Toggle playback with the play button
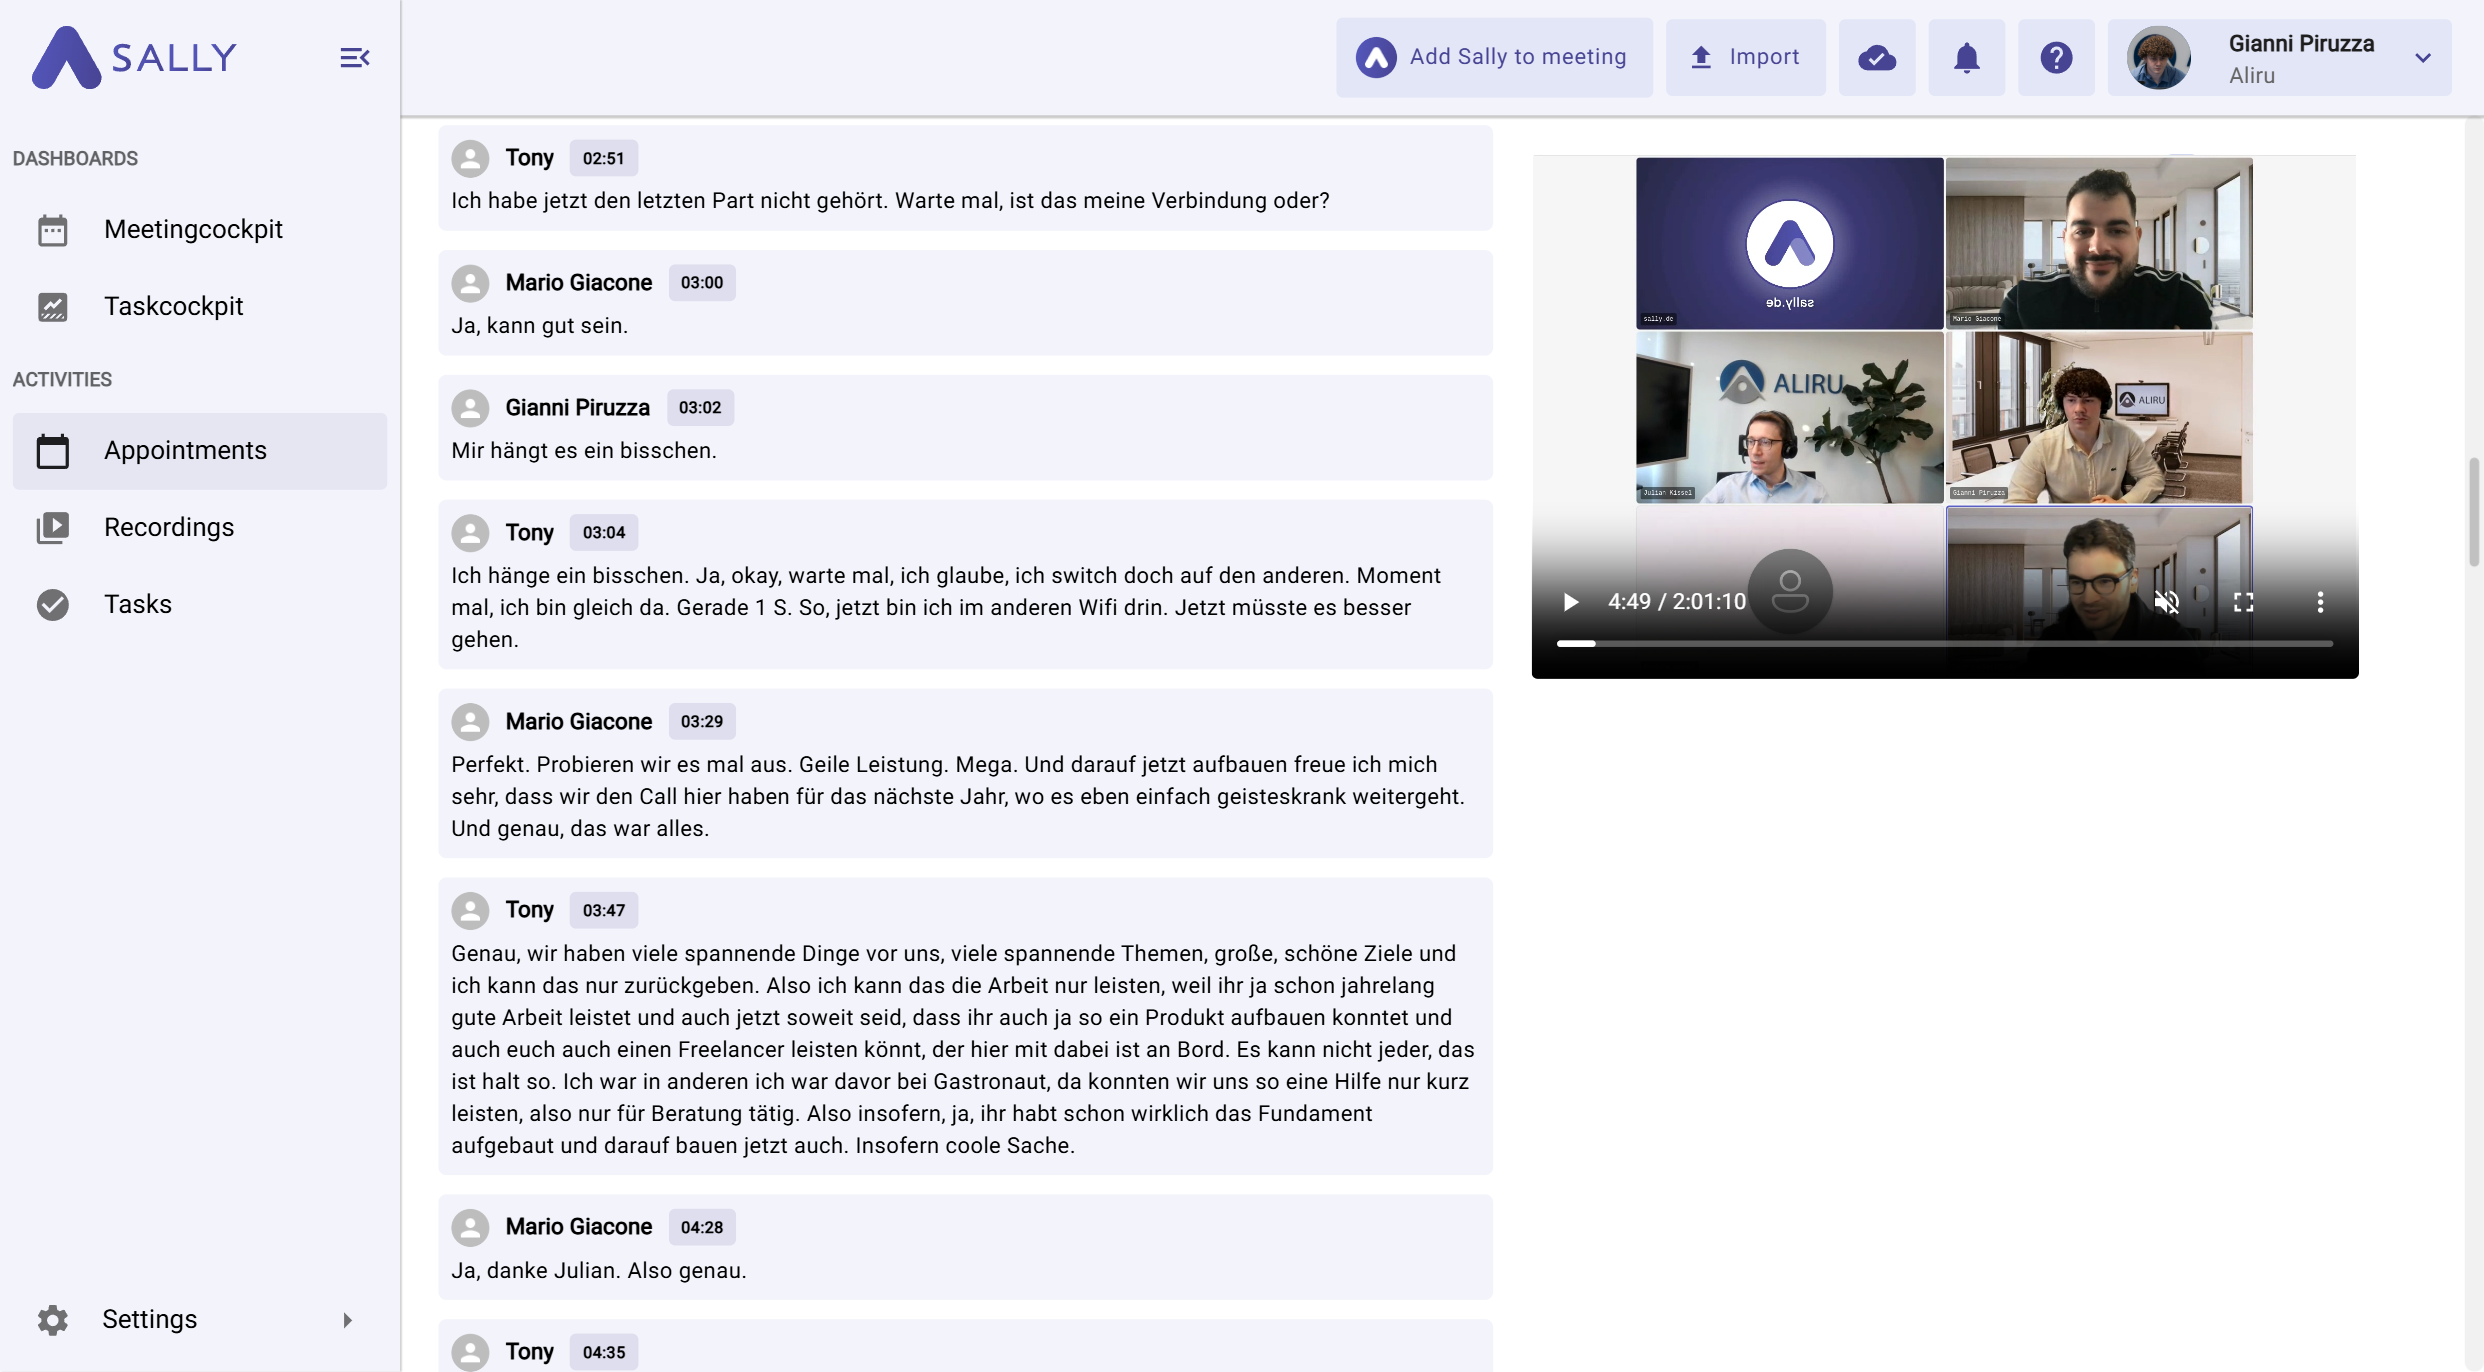 (x=1570, y=602)
